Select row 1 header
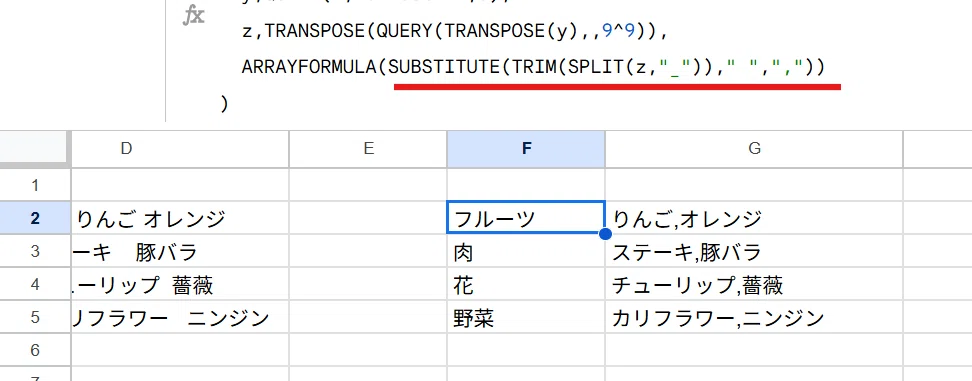Screen dimensions: 972x381 point(35,185)
